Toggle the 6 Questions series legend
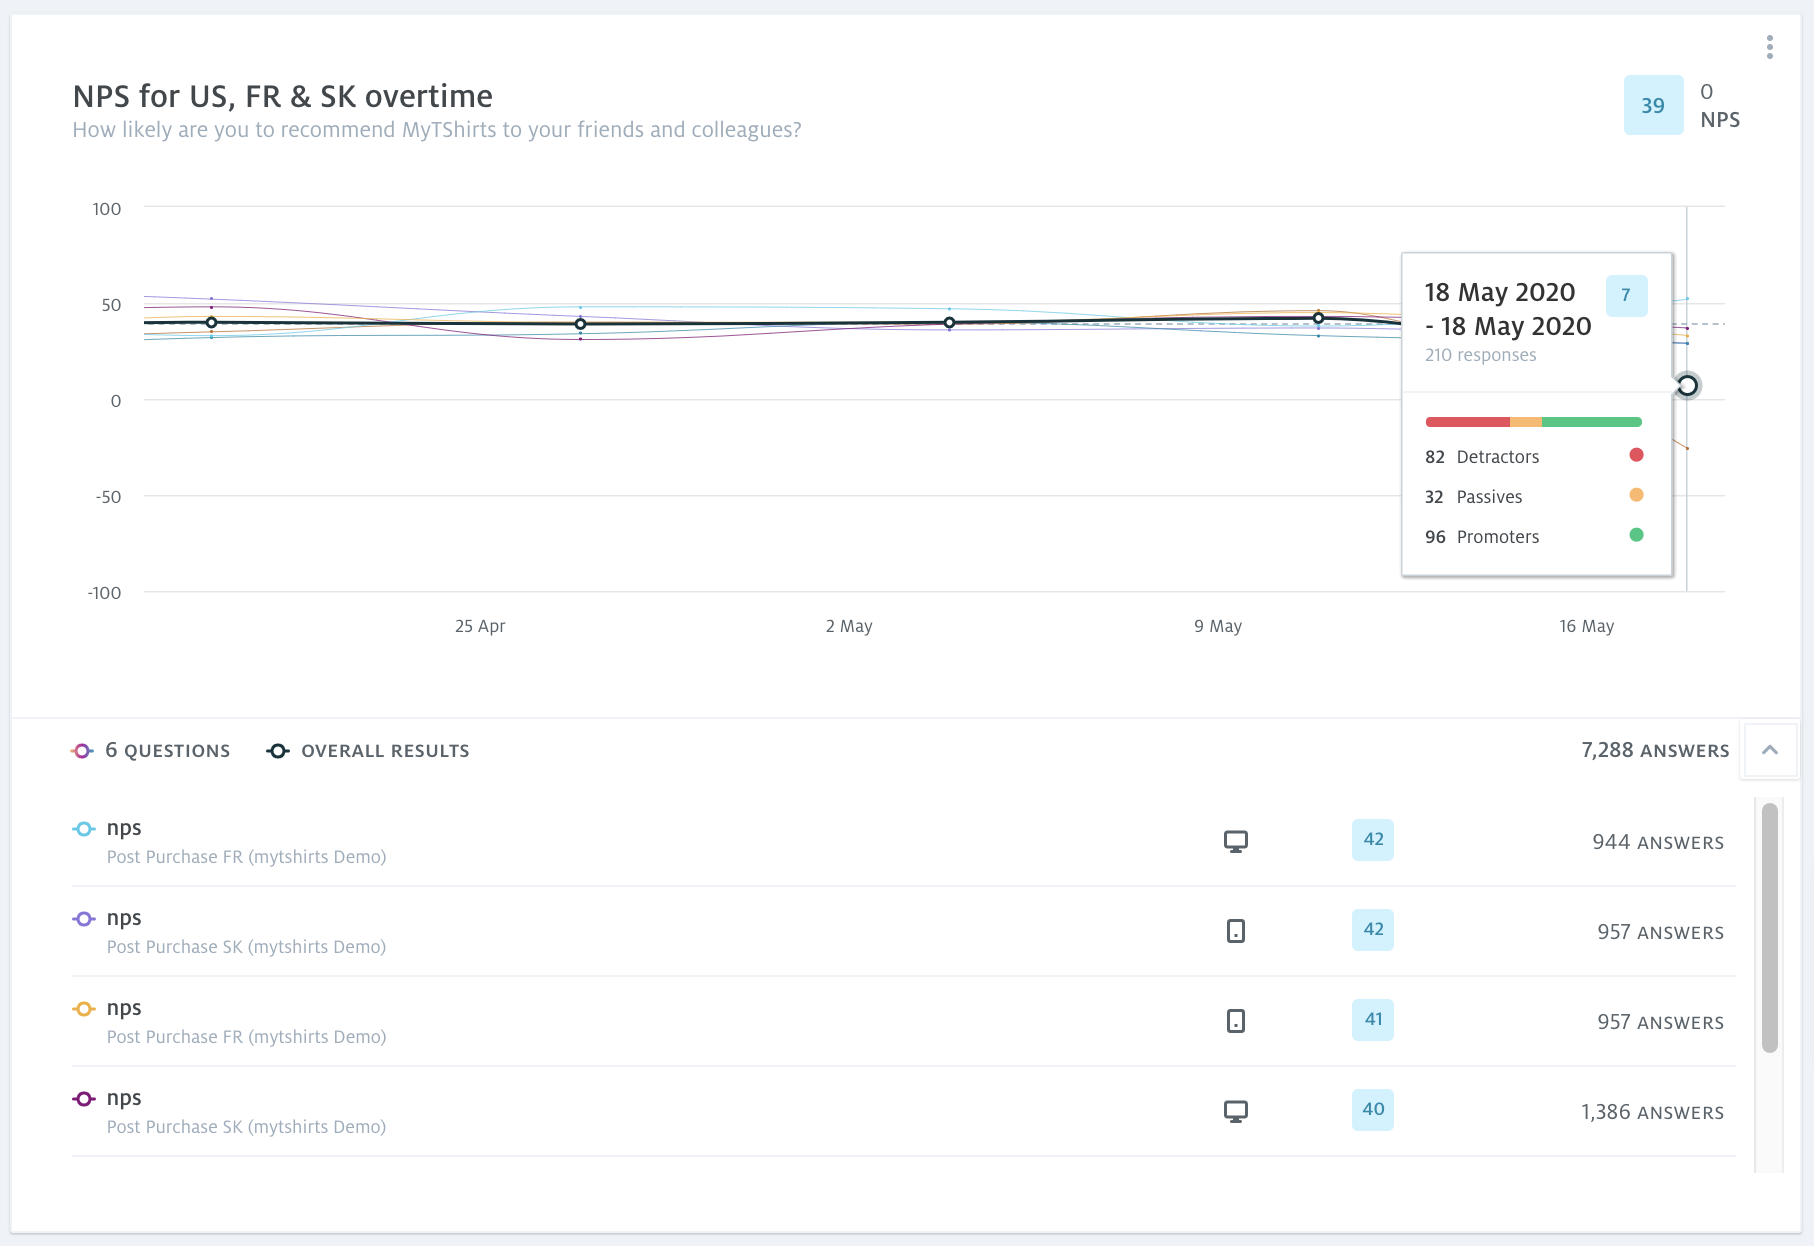Screen dimensions: 1814x1246 tap(151, 751)
